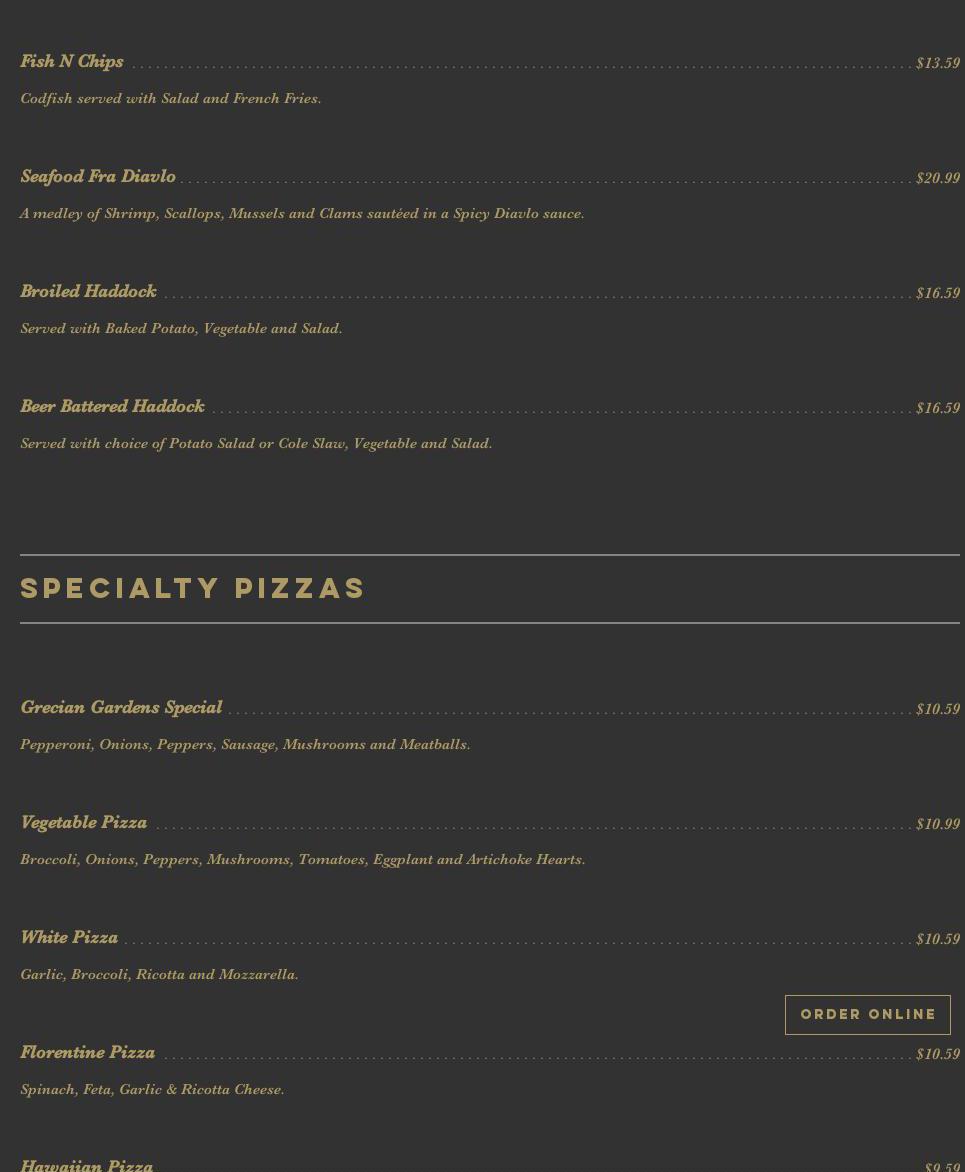
Task: Click the $20.99 Seafood Fra Diavlo price
Action: click(937, 178)
